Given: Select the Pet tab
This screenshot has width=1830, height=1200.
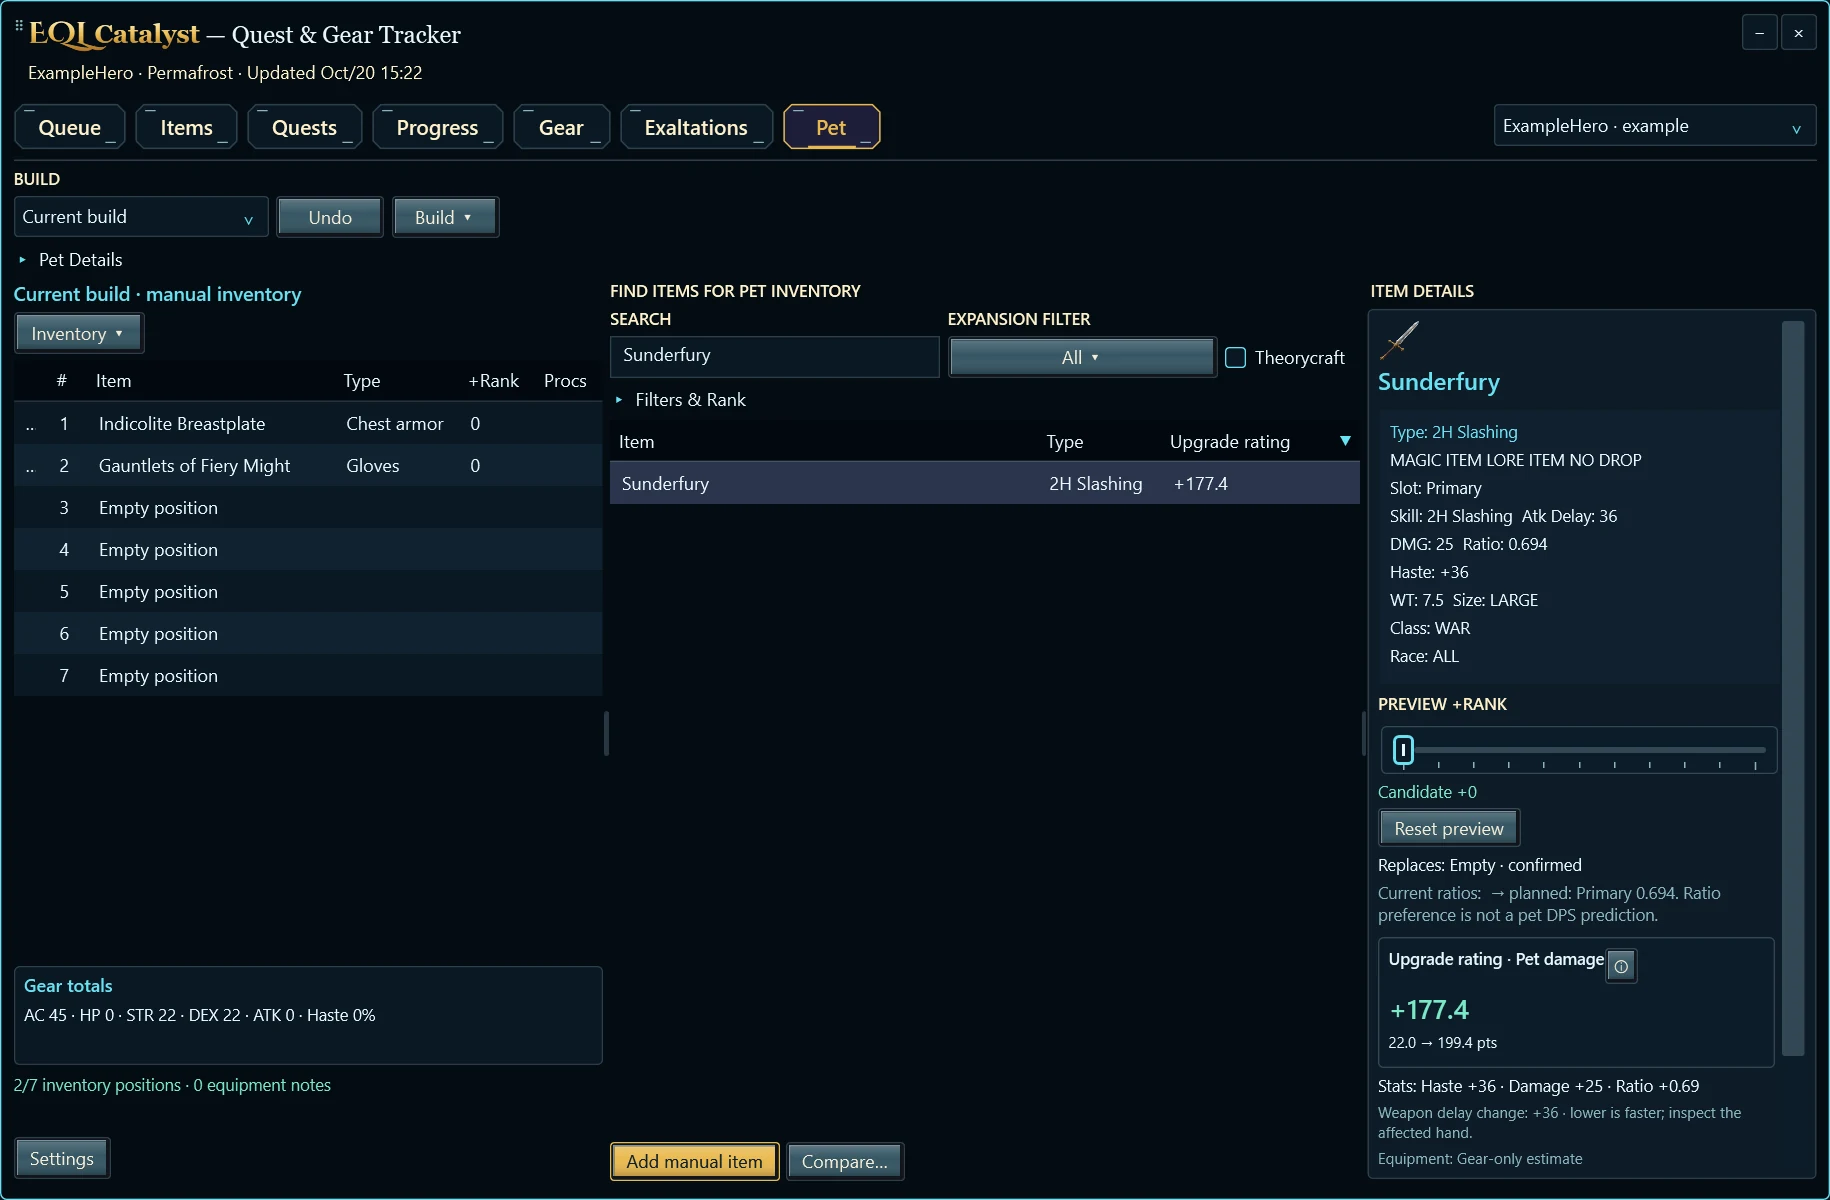Looking at the screenshot, I should tap(832, 127).
